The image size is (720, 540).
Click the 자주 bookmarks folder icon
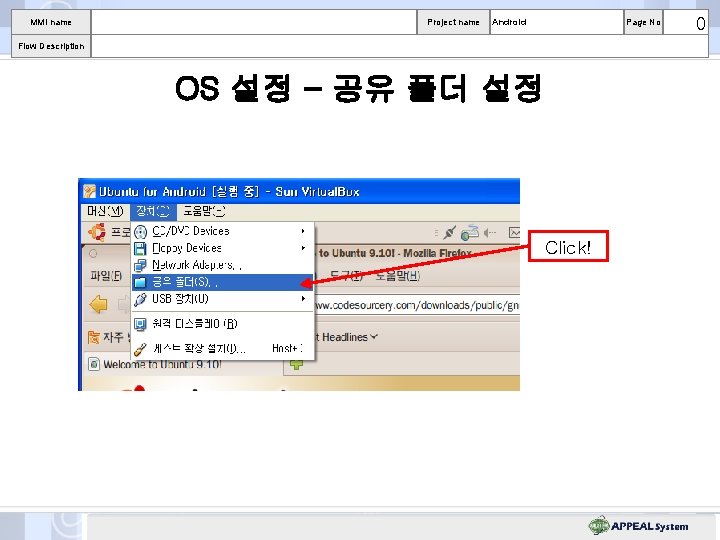94,338
